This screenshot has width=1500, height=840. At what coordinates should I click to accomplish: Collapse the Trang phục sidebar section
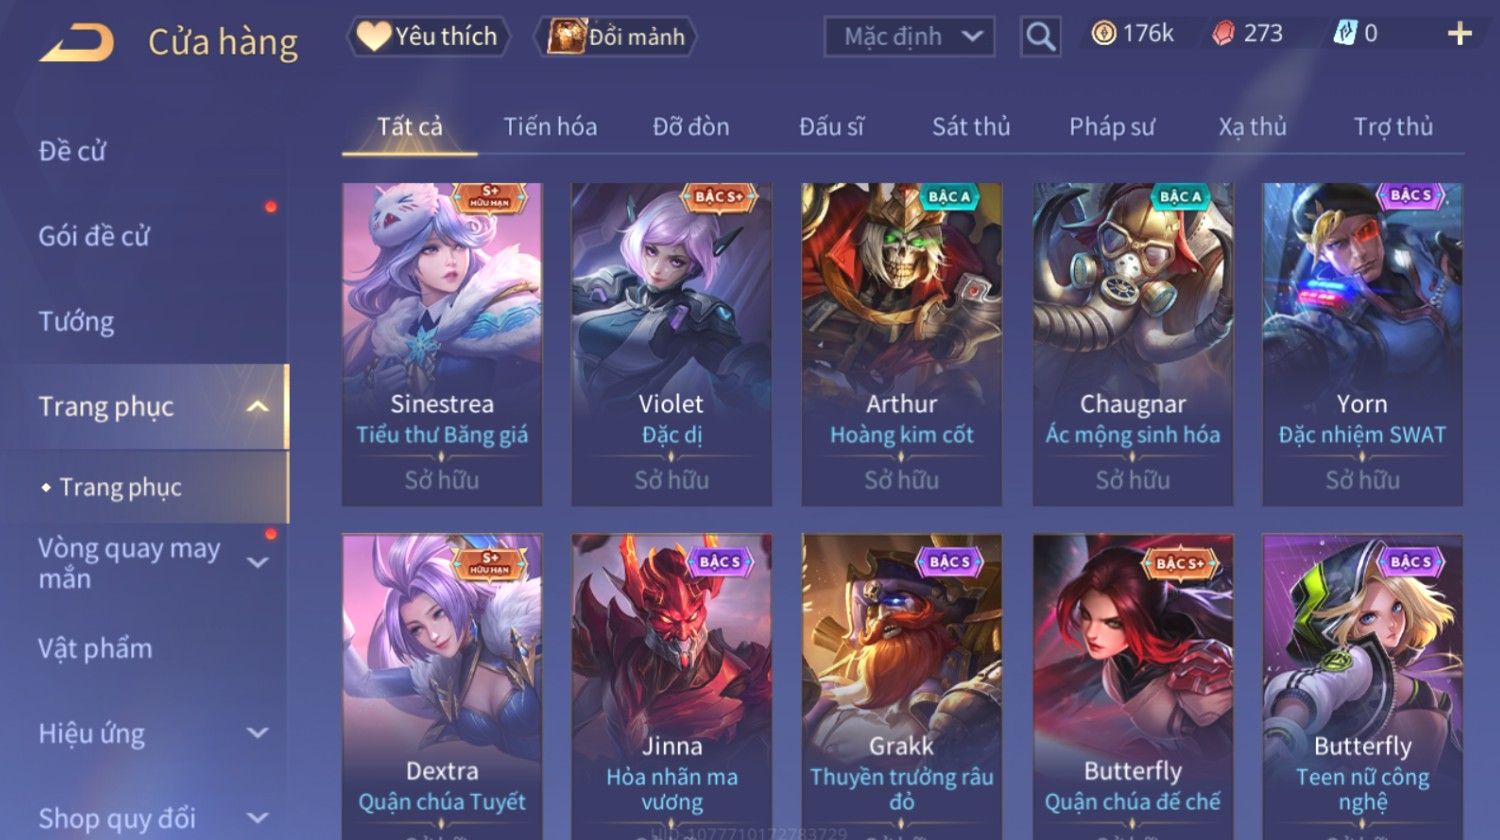click(258, 406)
